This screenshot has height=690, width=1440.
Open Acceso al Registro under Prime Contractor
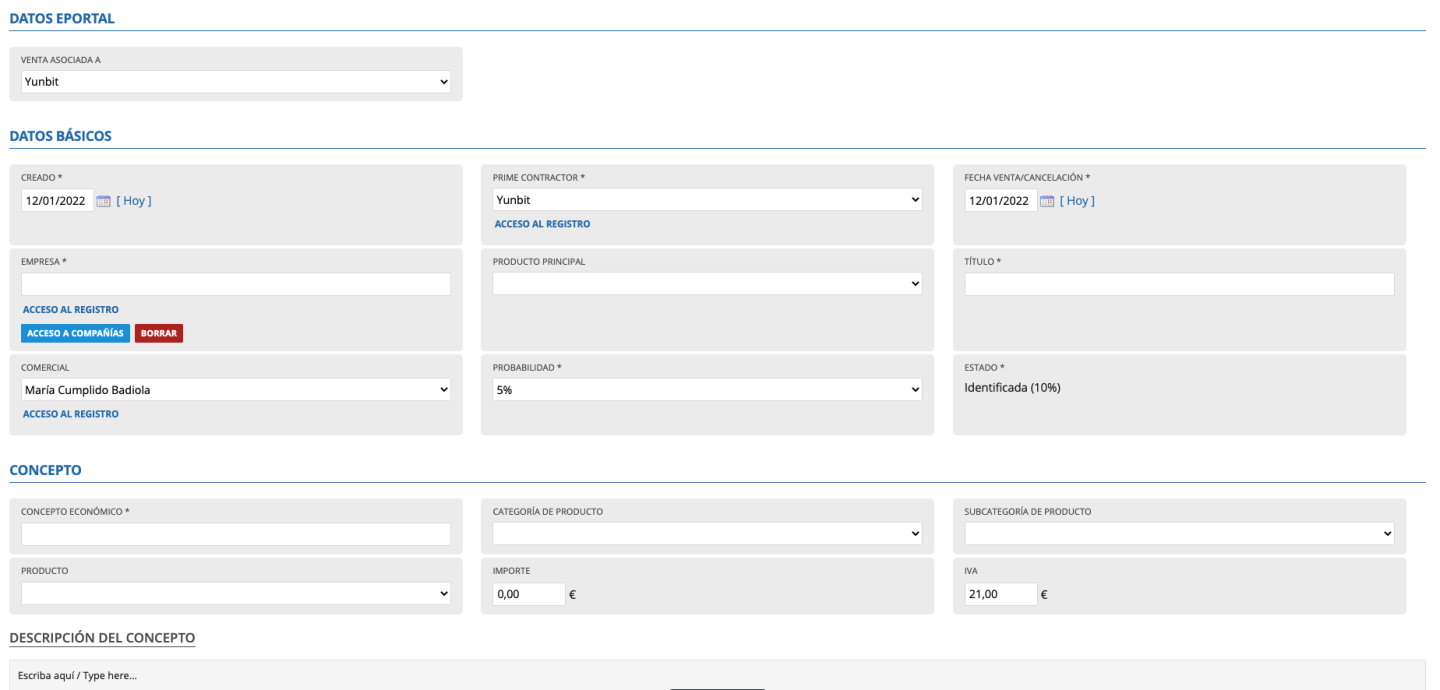click(542, 224)
